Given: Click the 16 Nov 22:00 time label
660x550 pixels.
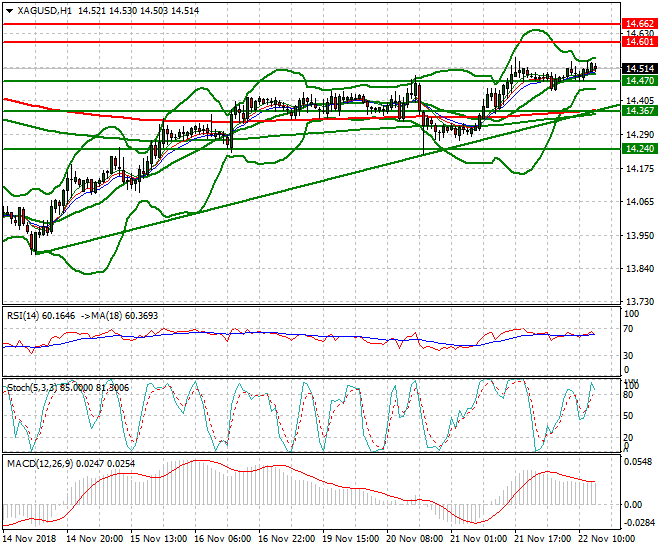Looking at the screenshot, I should pyautogui.click(x=287, y=539).
